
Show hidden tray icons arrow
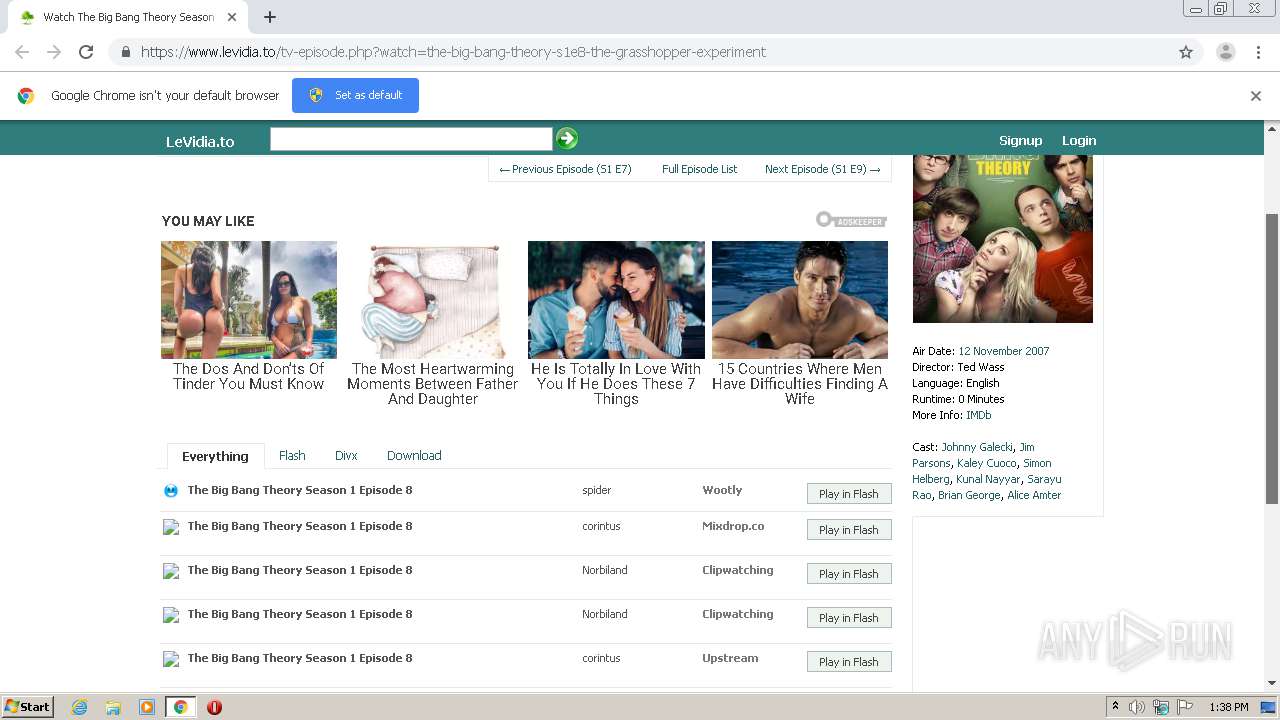[1115, 707]
